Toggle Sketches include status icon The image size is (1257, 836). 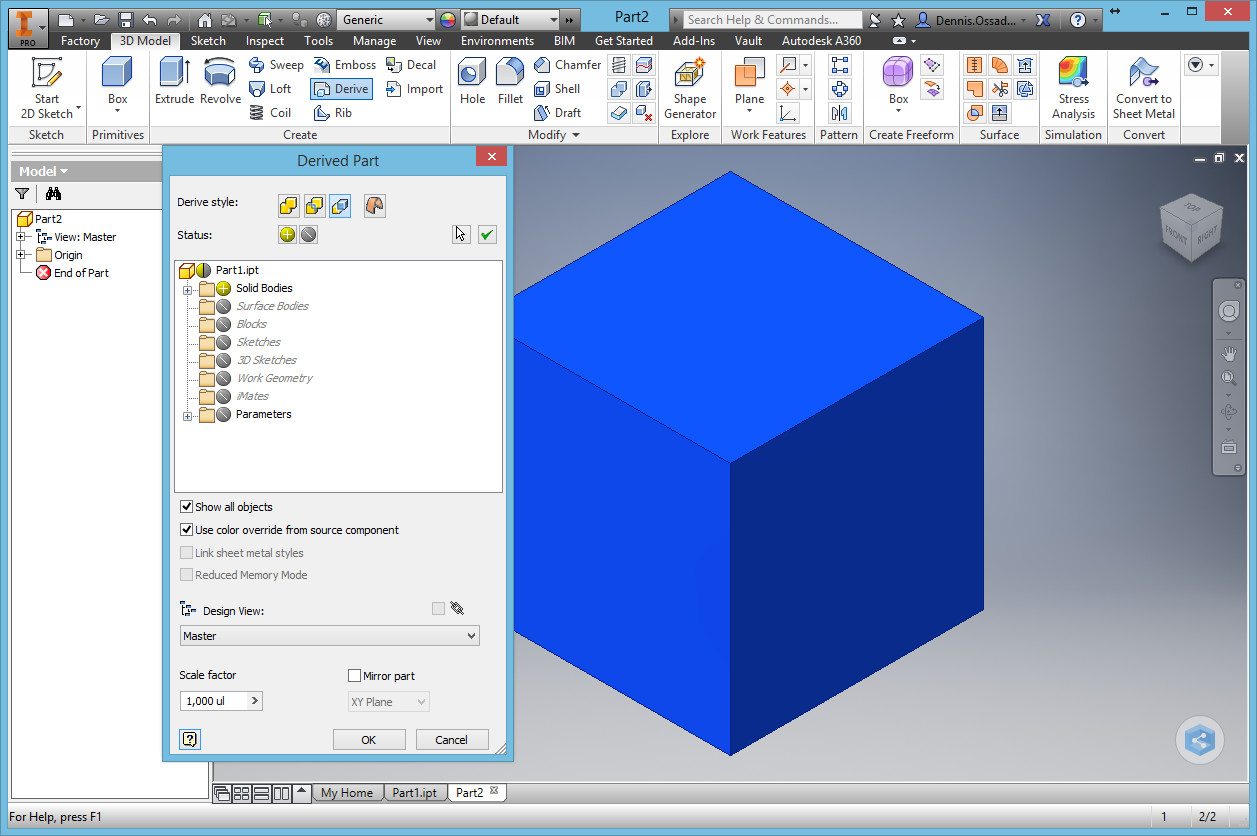click(224, 342)
